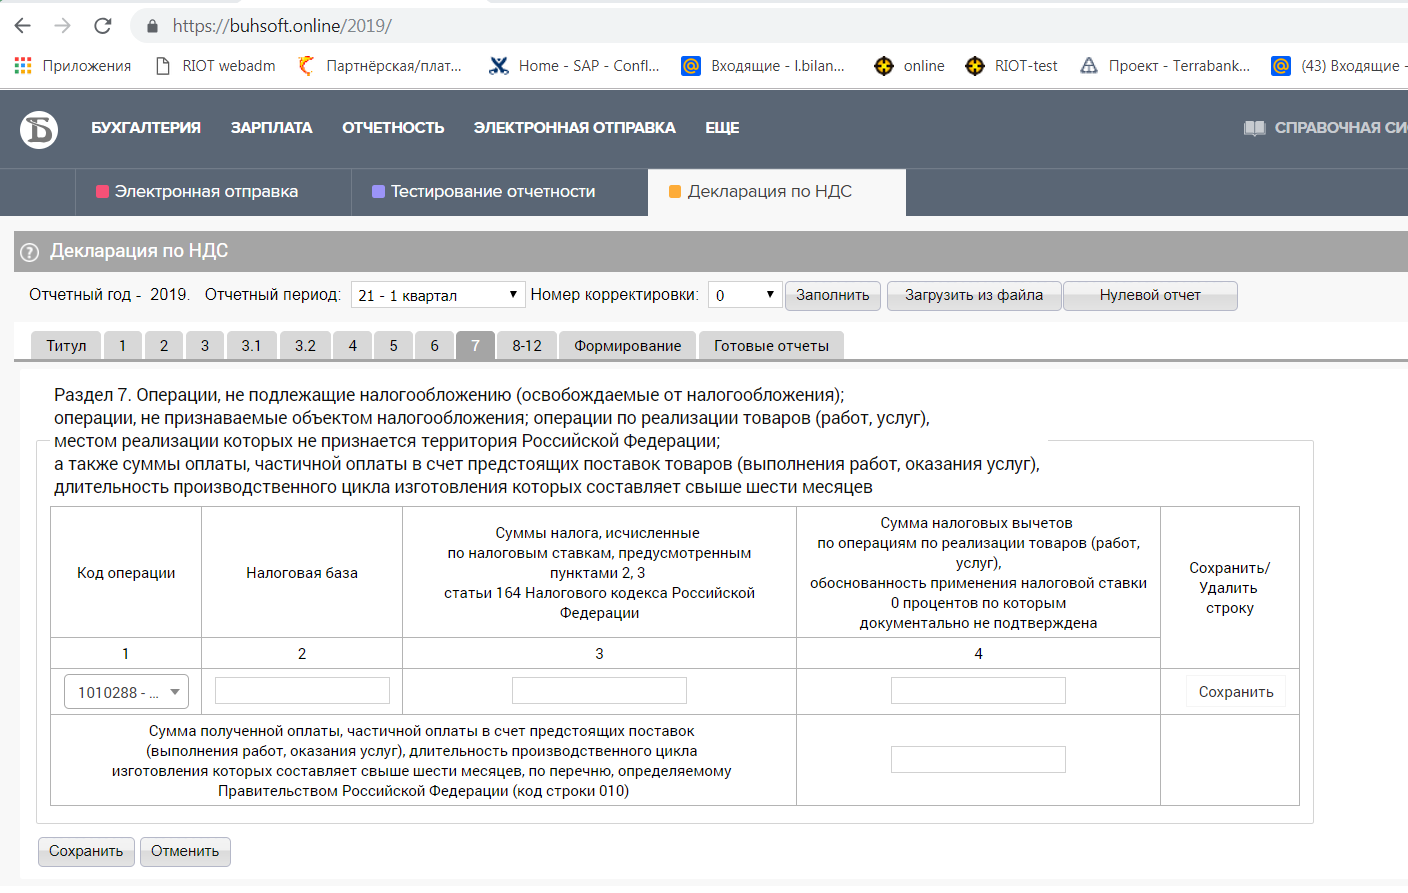This screenshot has height=893, width=1408.
Task: Click the Бухсофт round logo icon
Action: [x=39, y=129]
